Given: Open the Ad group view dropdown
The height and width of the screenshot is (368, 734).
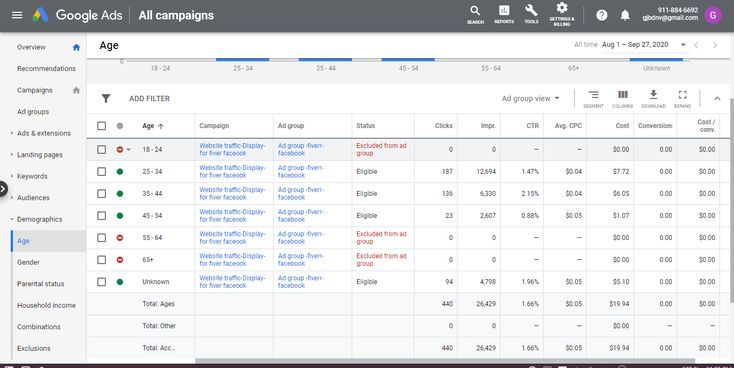Looking at the screenshot, I should click(530, 98).
